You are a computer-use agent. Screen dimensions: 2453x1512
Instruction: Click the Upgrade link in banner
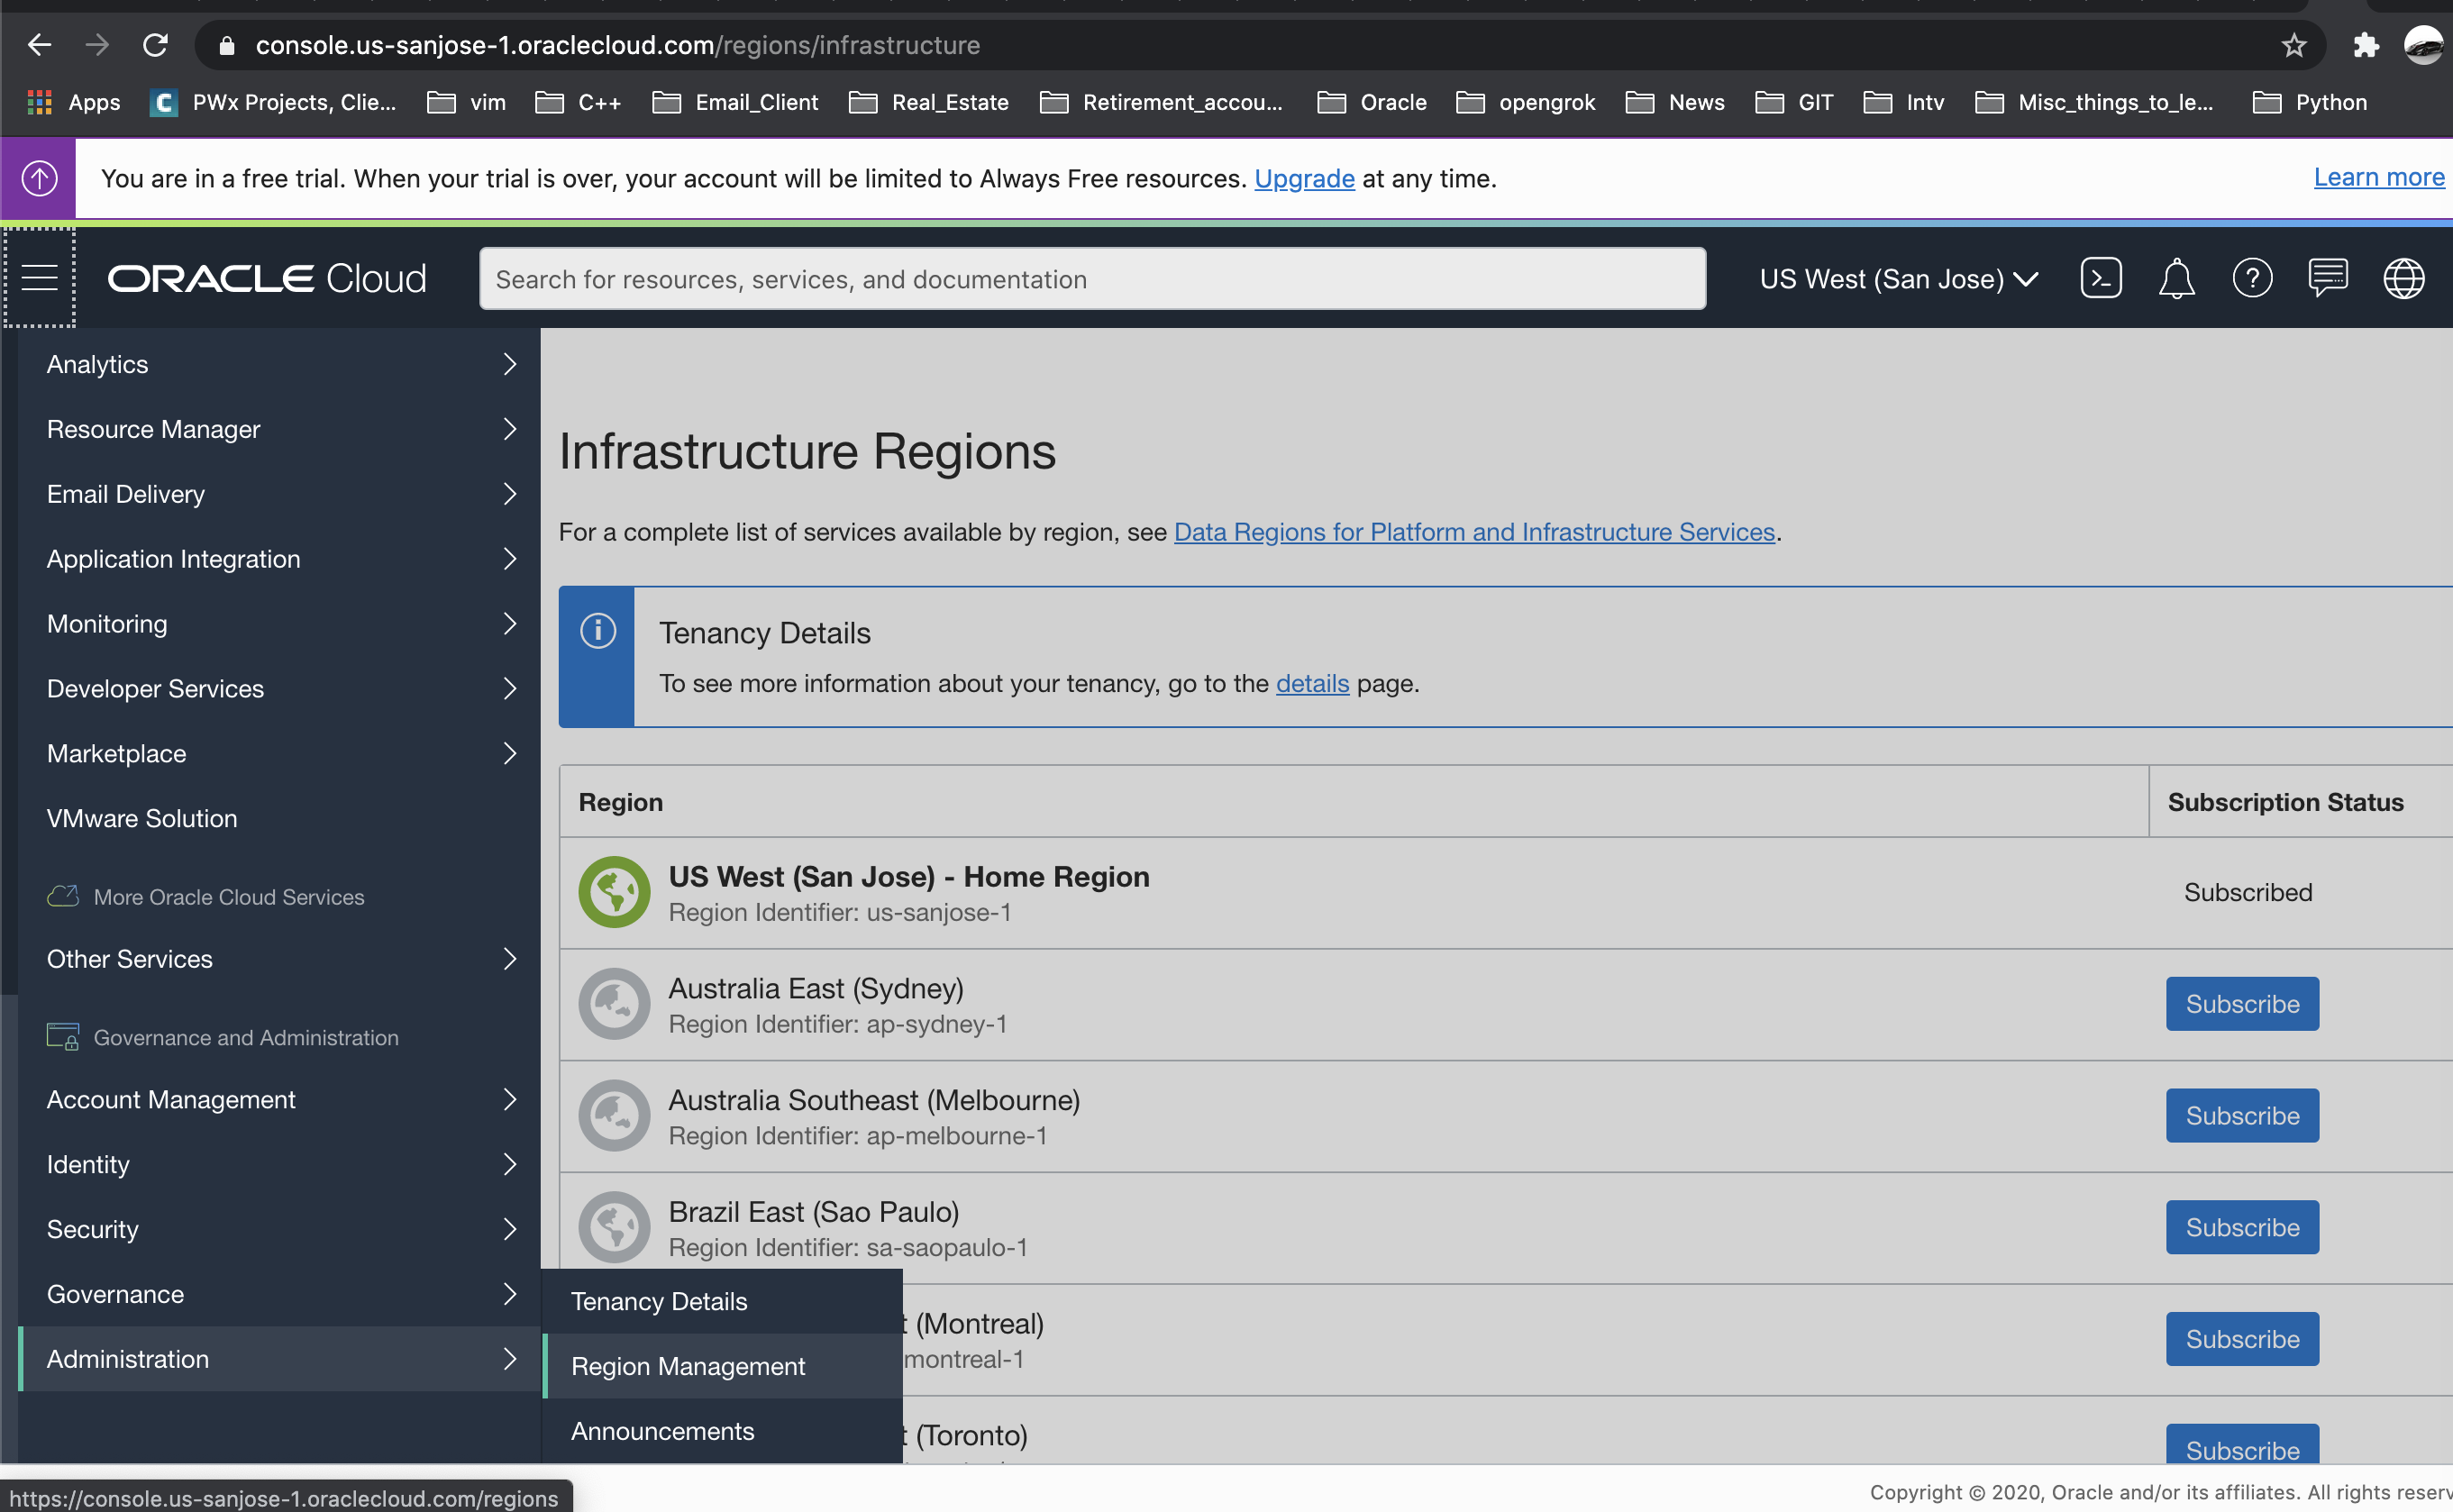point(1304,178)
